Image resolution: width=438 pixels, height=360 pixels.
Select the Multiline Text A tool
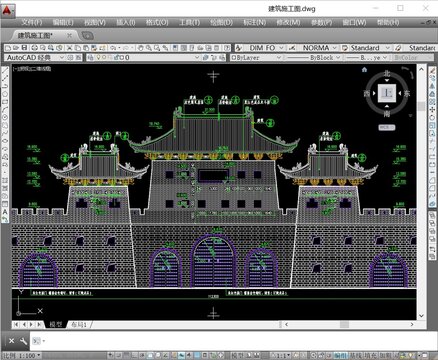[5, 212]
